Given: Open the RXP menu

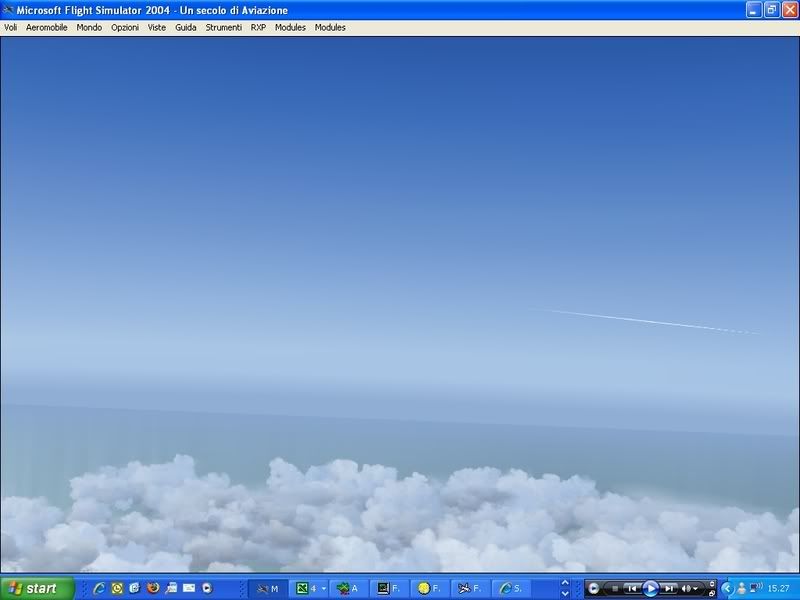Looking at the screenshot, I should point(258,28).
